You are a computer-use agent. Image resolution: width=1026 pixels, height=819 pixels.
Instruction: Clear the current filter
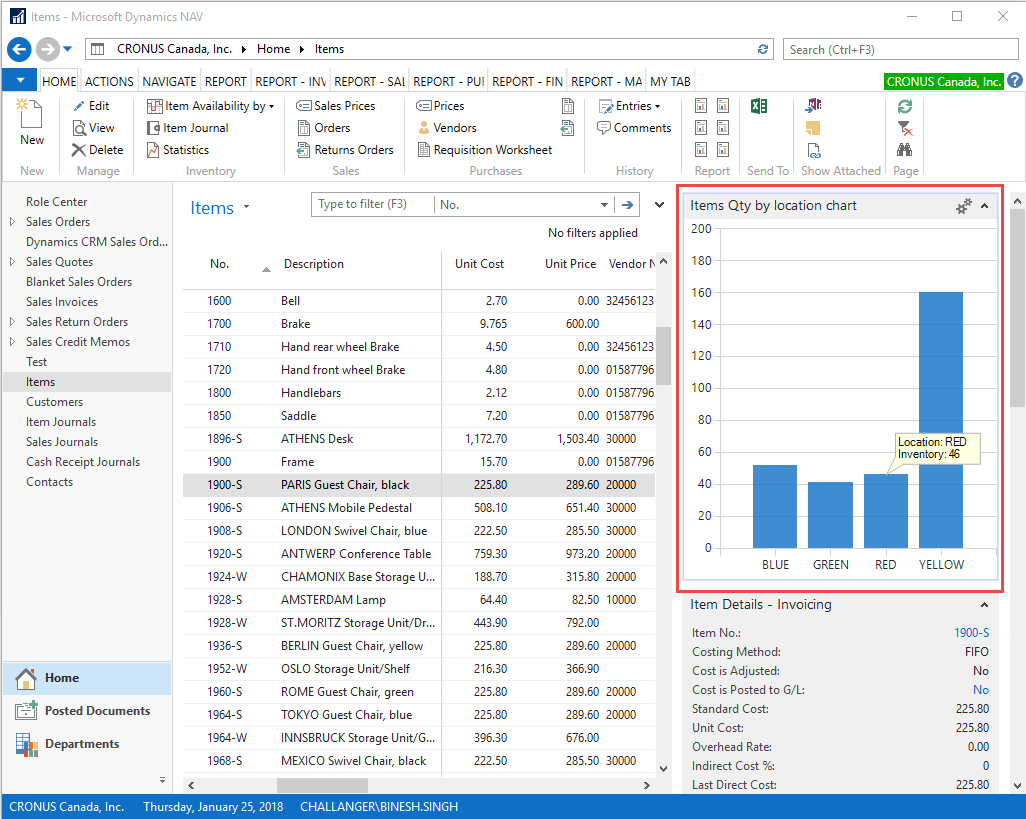[x=905, y=127]
